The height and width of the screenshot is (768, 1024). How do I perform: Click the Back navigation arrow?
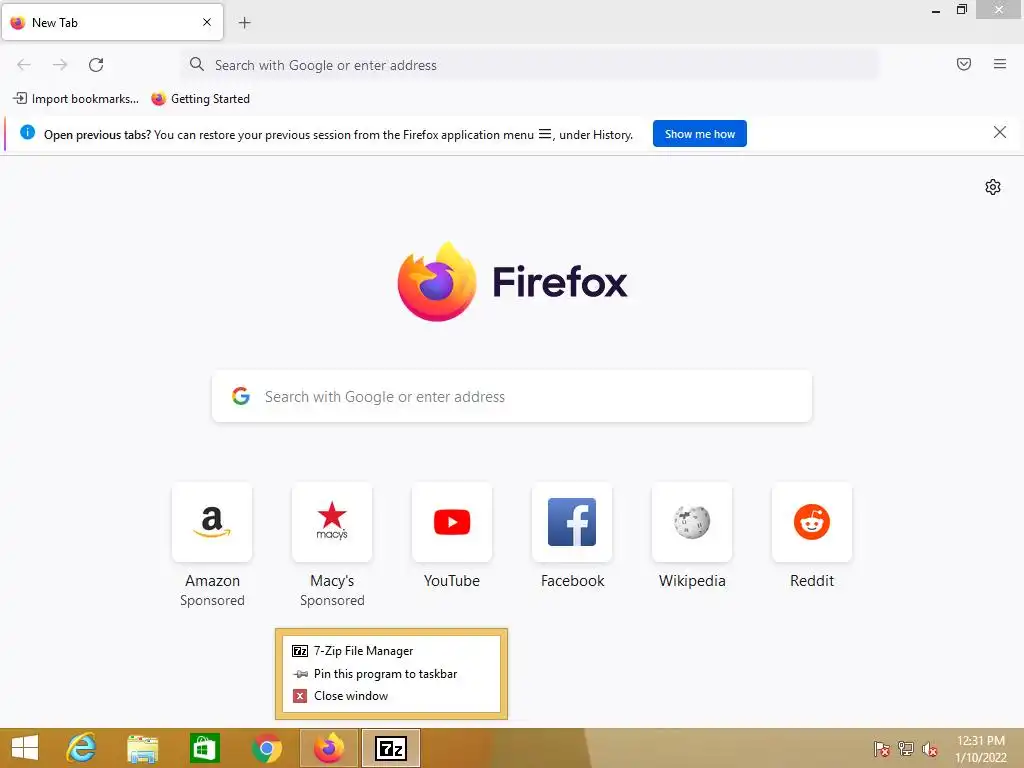(24, 65)
